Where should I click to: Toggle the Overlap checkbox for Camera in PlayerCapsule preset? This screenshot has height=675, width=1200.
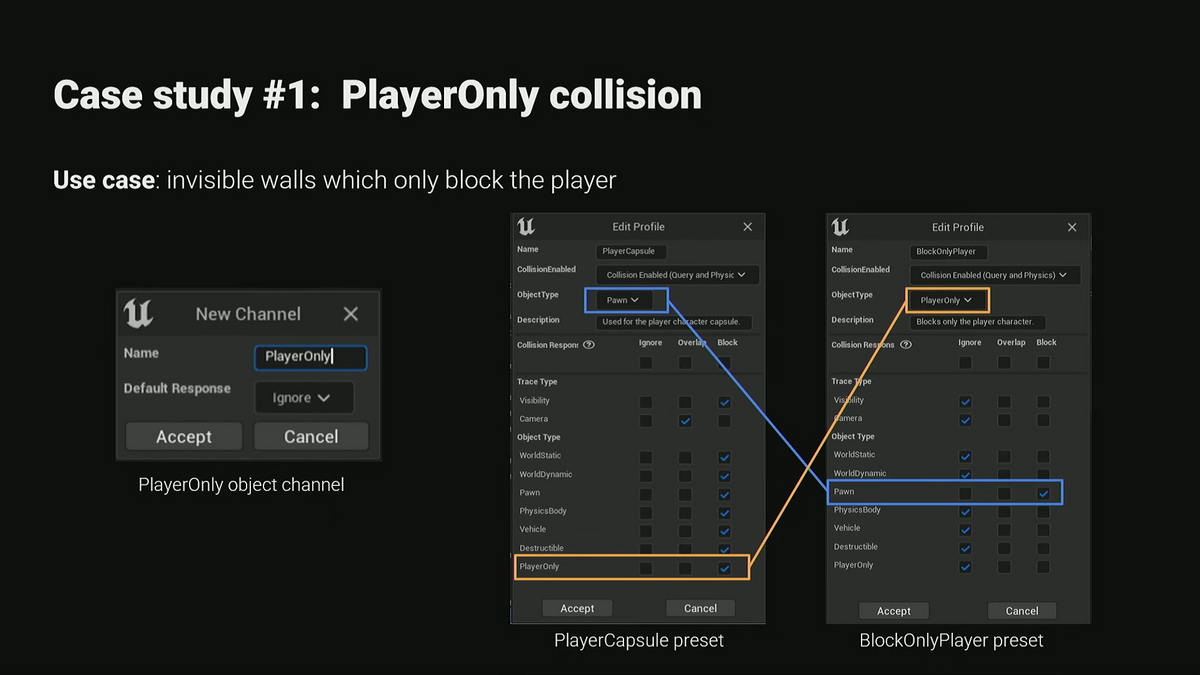[685, 420]
